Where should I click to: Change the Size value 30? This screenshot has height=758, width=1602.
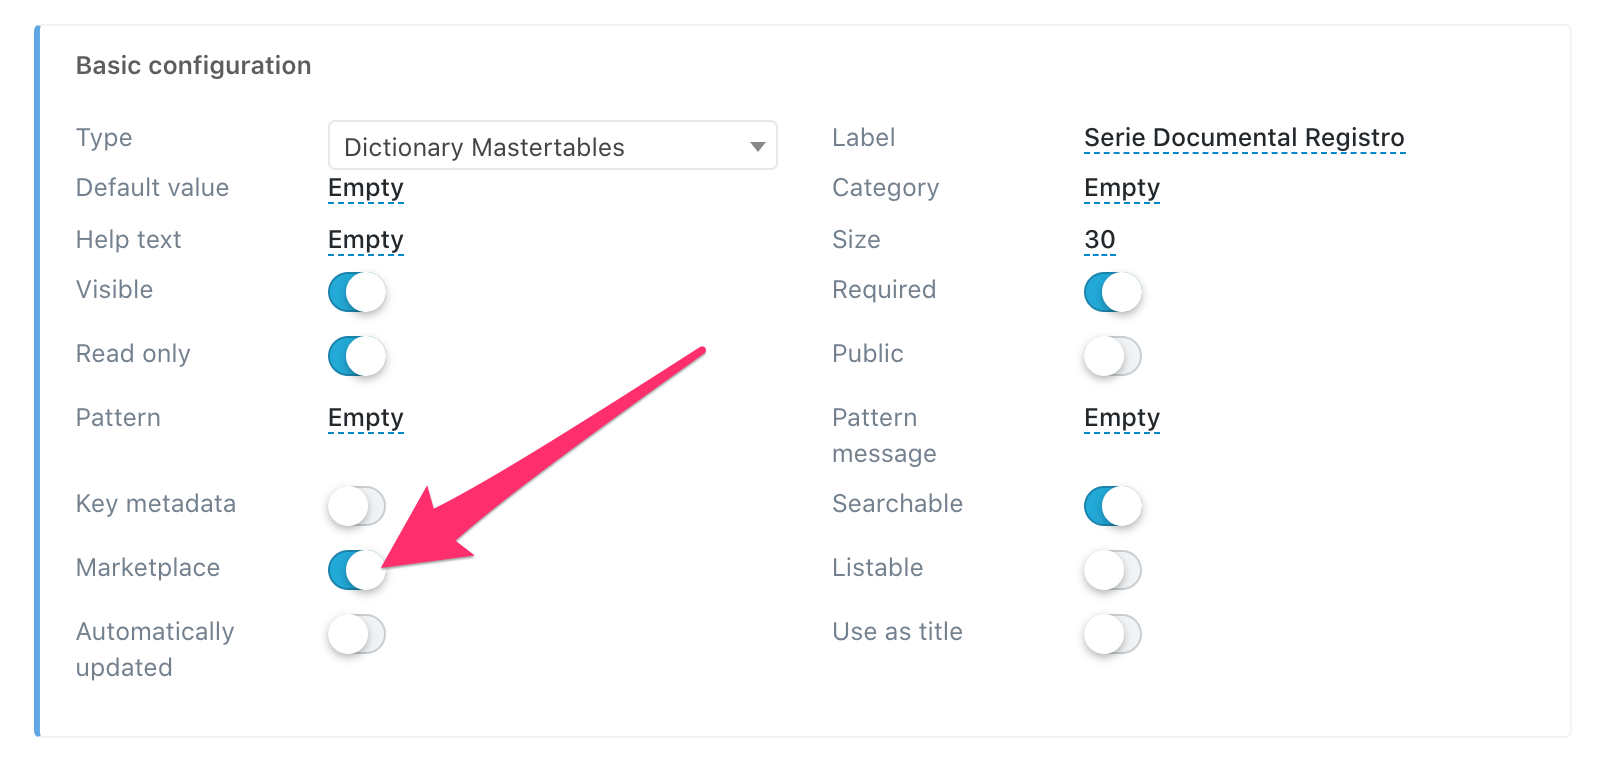(1100, 240)
